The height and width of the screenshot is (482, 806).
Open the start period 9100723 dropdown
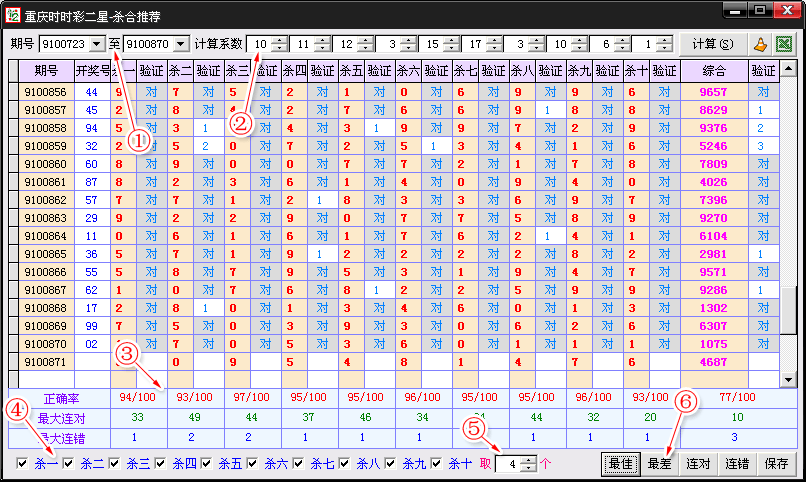point(97,44)
